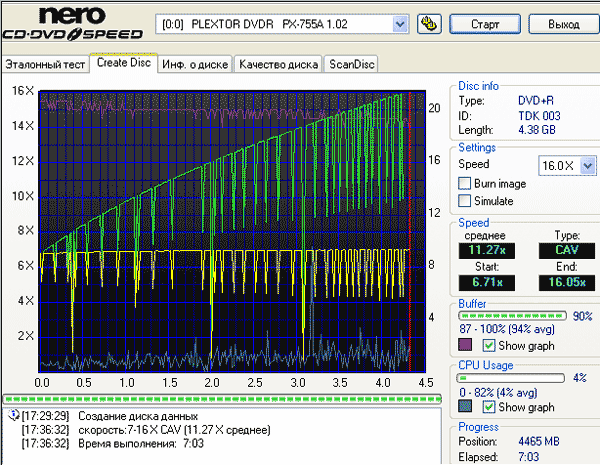The height and width of the screenshot is (465, 600).
Task: Click the blue CPU usage color swatch
Action: 465,406
